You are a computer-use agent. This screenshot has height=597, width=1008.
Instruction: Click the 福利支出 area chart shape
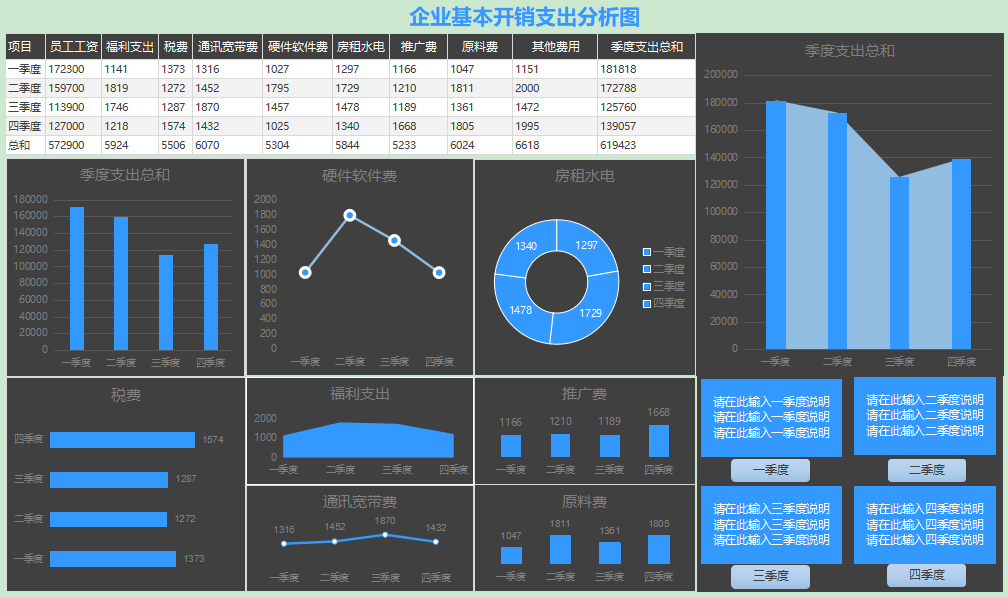pyautogui.click(x=368, y=441)
